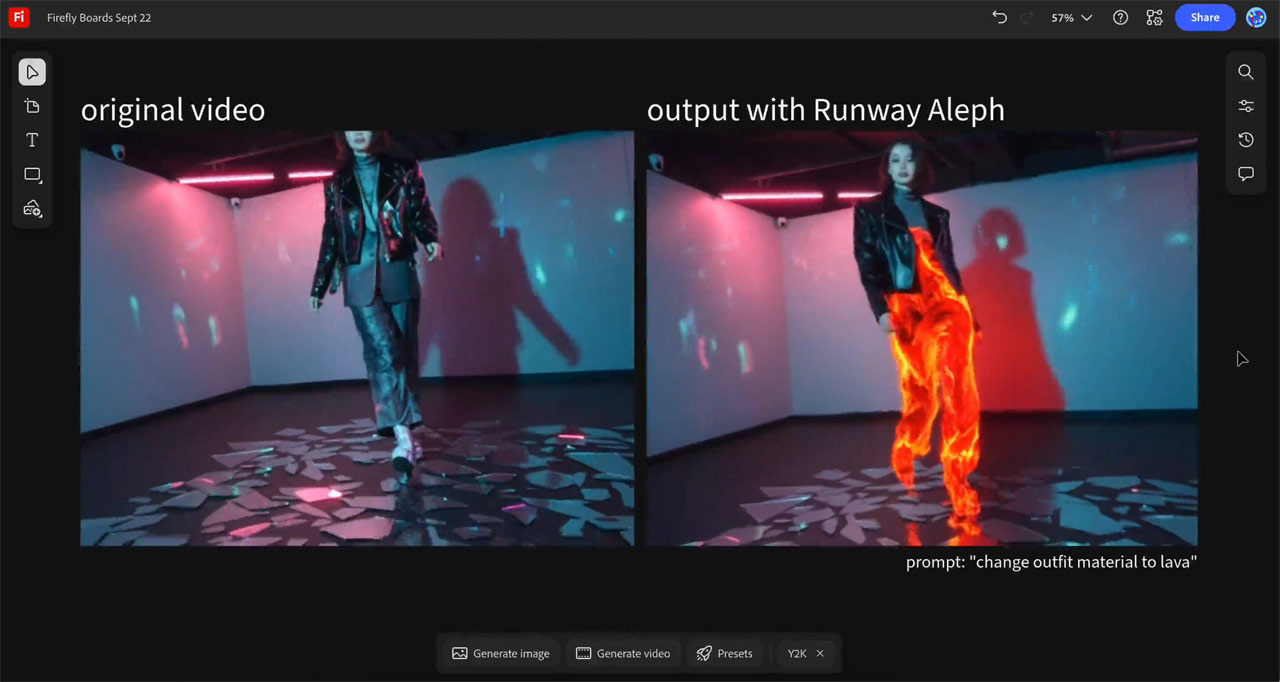The height and width of the screenshot is (682, 1280).
Task: Open the search magnifier in right panel
Action: click(1245, 72)
